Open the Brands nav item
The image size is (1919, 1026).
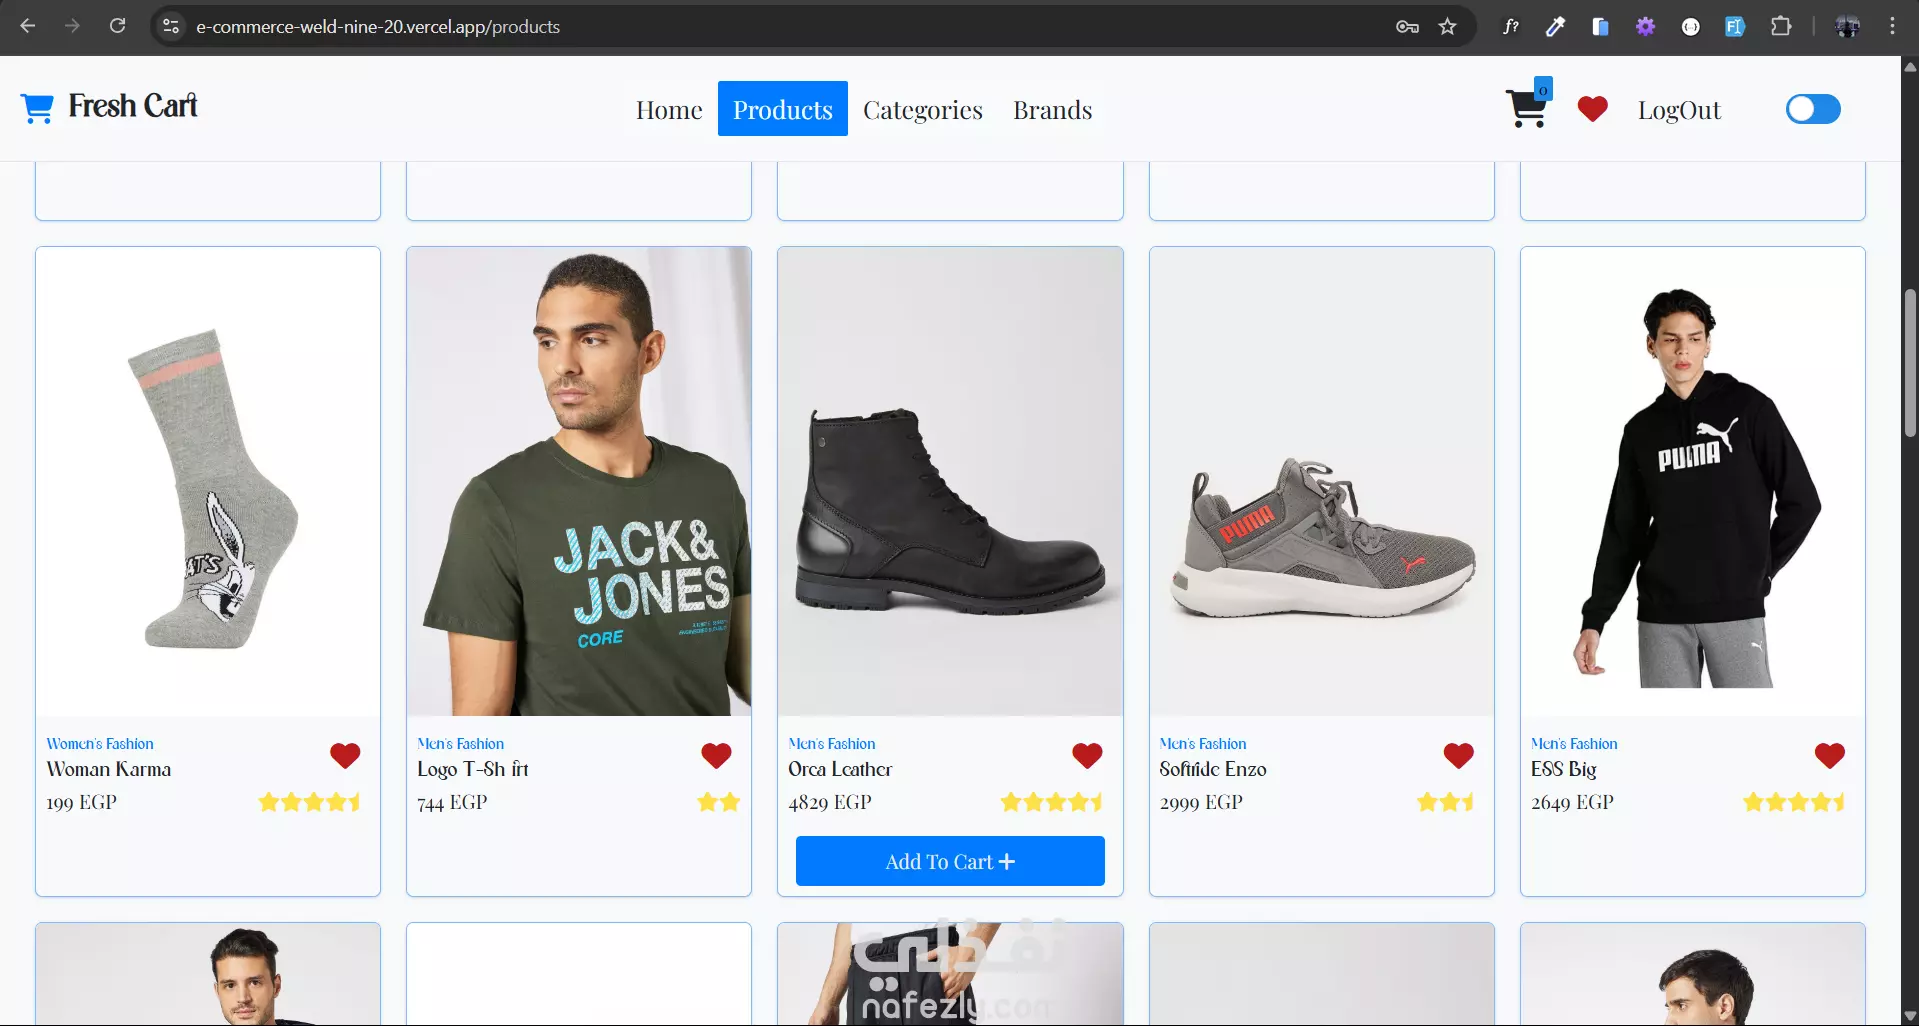click(x=1052, y=109)
